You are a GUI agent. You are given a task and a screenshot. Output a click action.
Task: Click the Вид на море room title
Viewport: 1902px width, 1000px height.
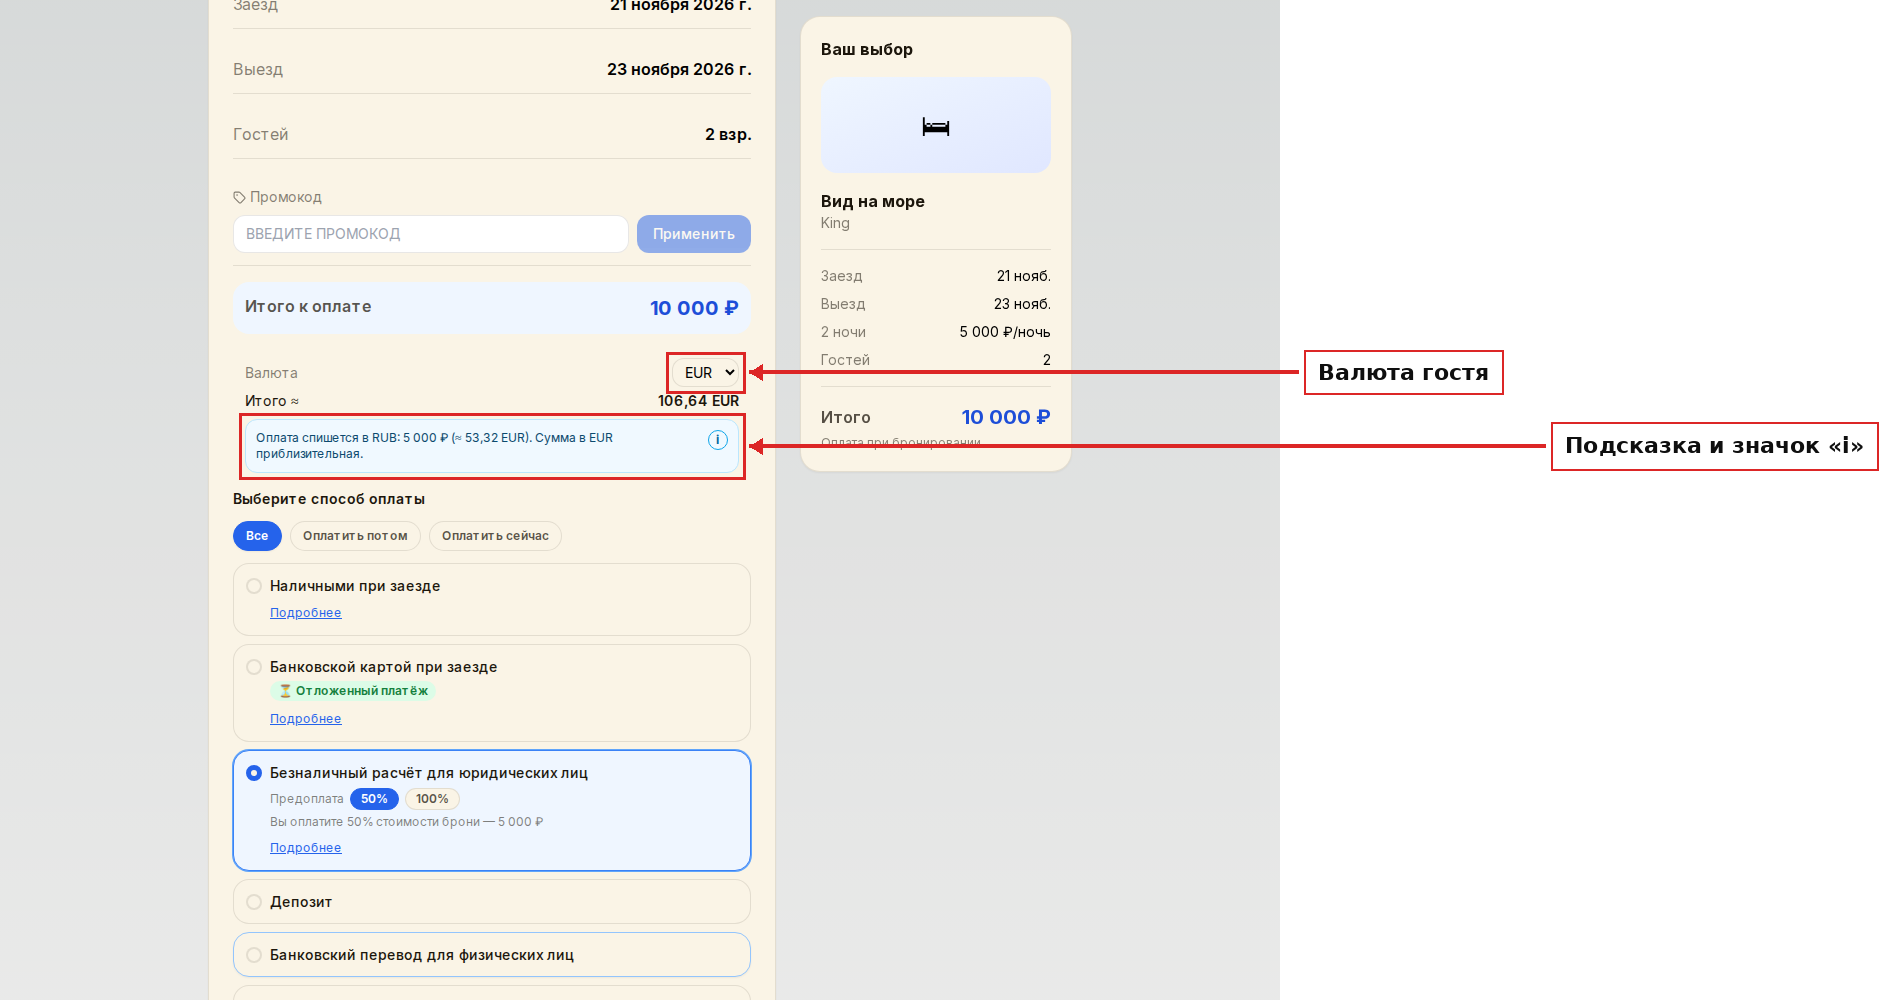coord(872,201)
